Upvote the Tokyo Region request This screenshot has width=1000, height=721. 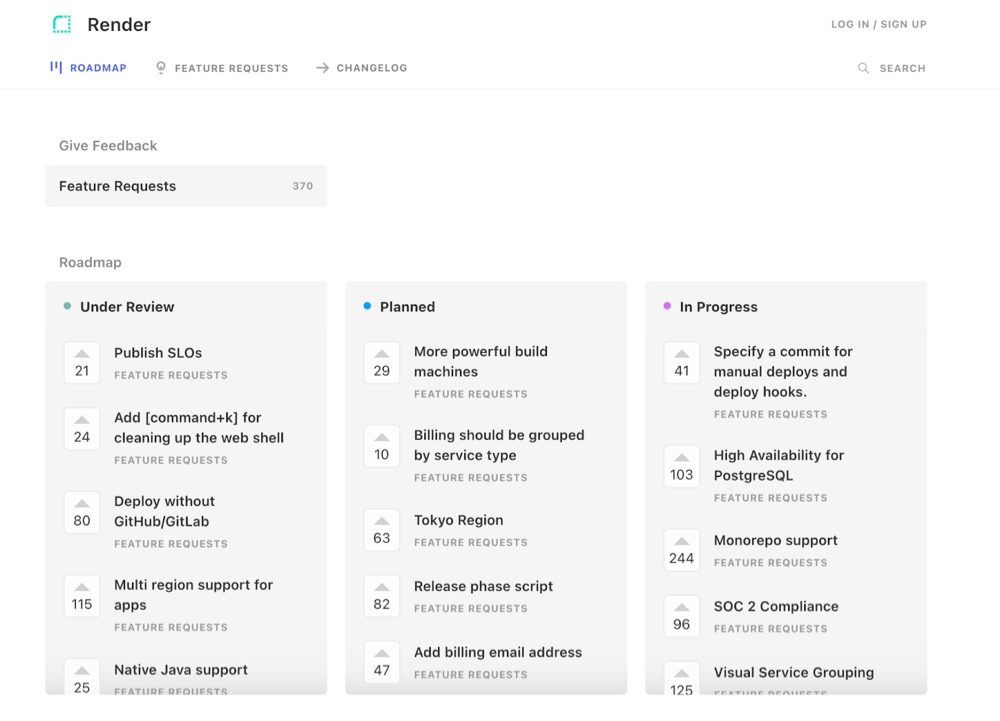point(381,530)
